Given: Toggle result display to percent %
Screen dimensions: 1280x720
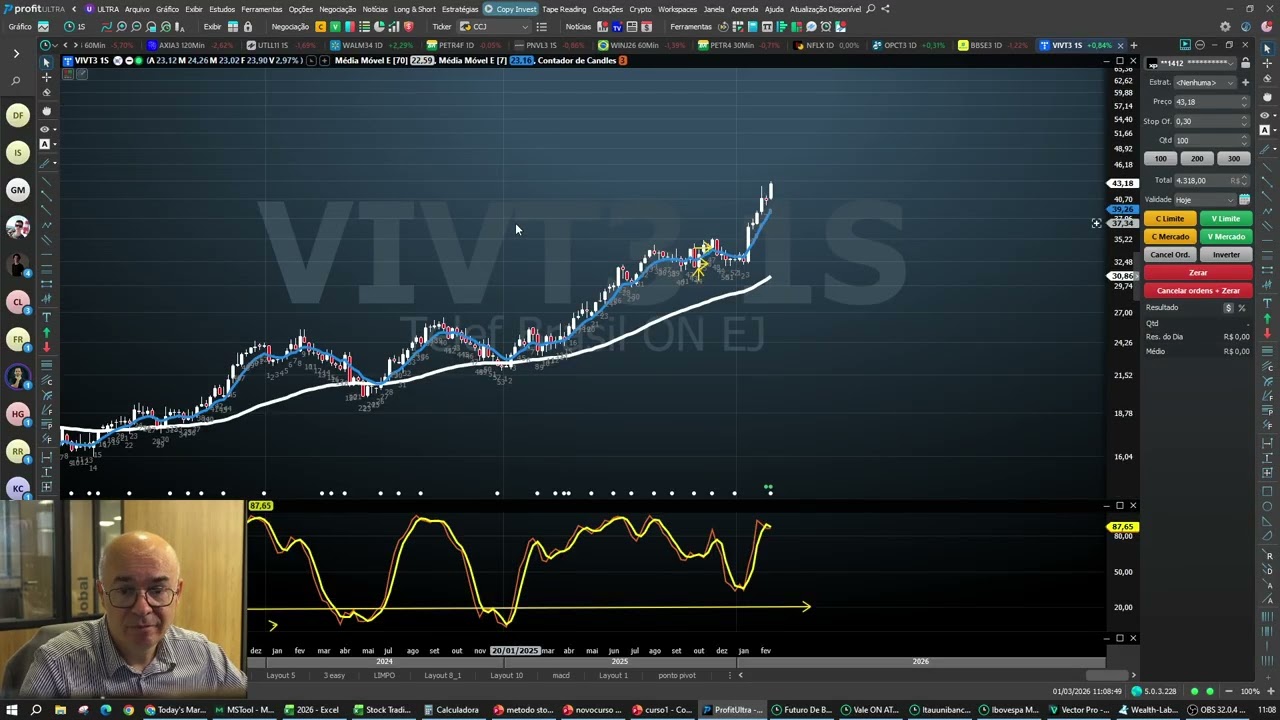Looking at the screenshot, I should tap(1242, 308).
